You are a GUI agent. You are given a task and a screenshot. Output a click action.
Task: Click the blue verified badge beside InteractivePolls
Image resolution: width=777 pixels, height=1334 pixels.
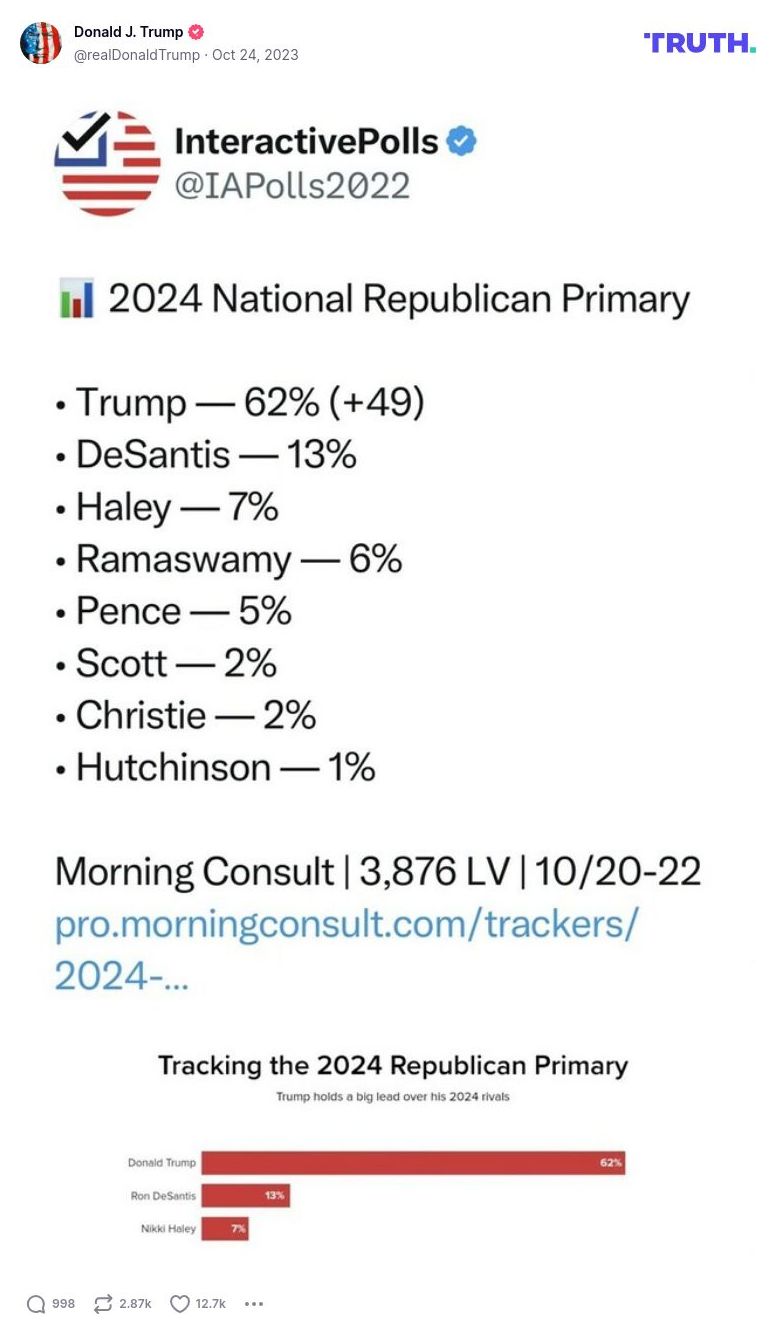tap(461, 141)
